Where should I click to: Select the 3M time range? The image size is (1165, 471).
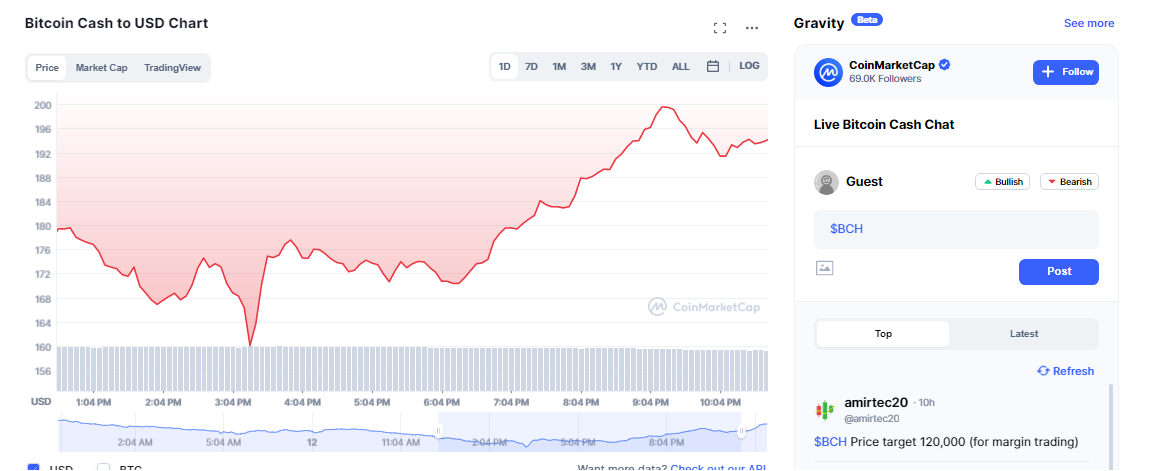588,66
